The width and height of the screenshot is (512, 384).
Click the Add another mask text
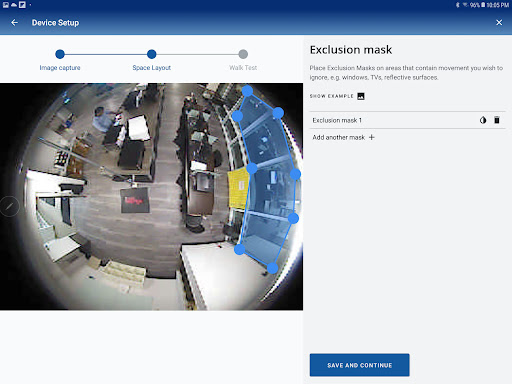338,137
